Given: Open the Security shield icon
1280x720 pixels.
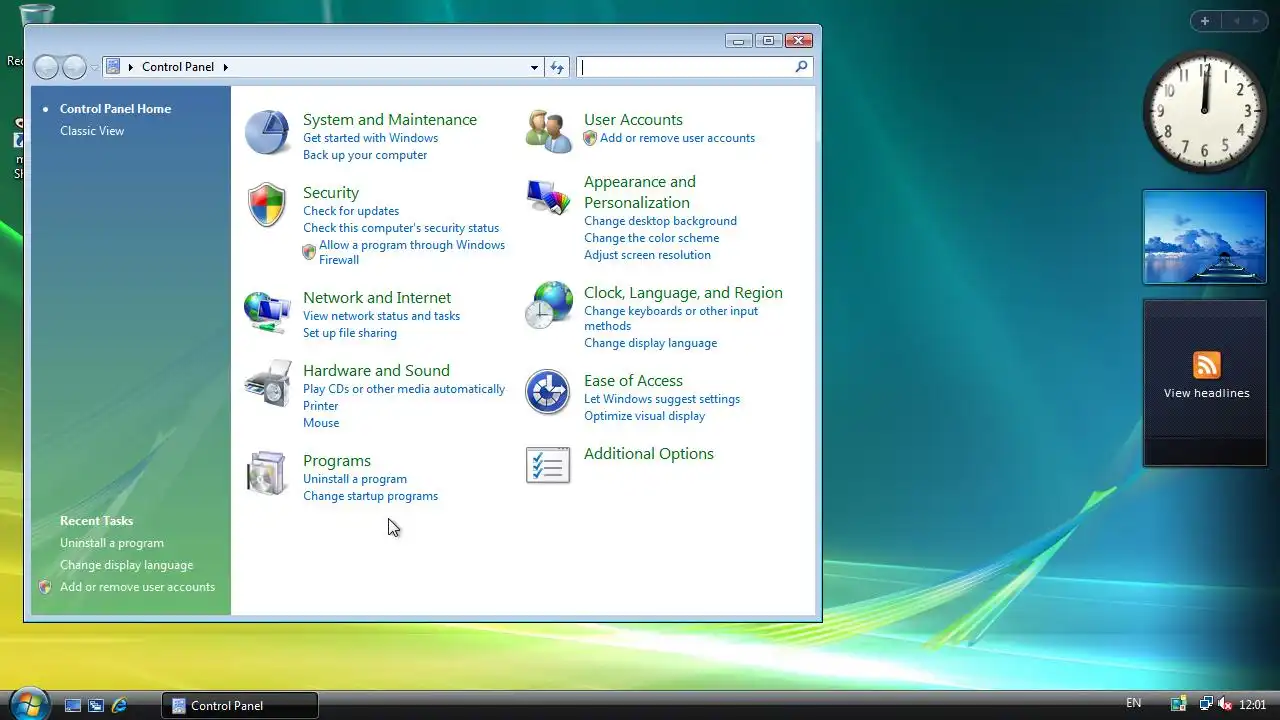Looking at the screenshot, I should 267,205.
